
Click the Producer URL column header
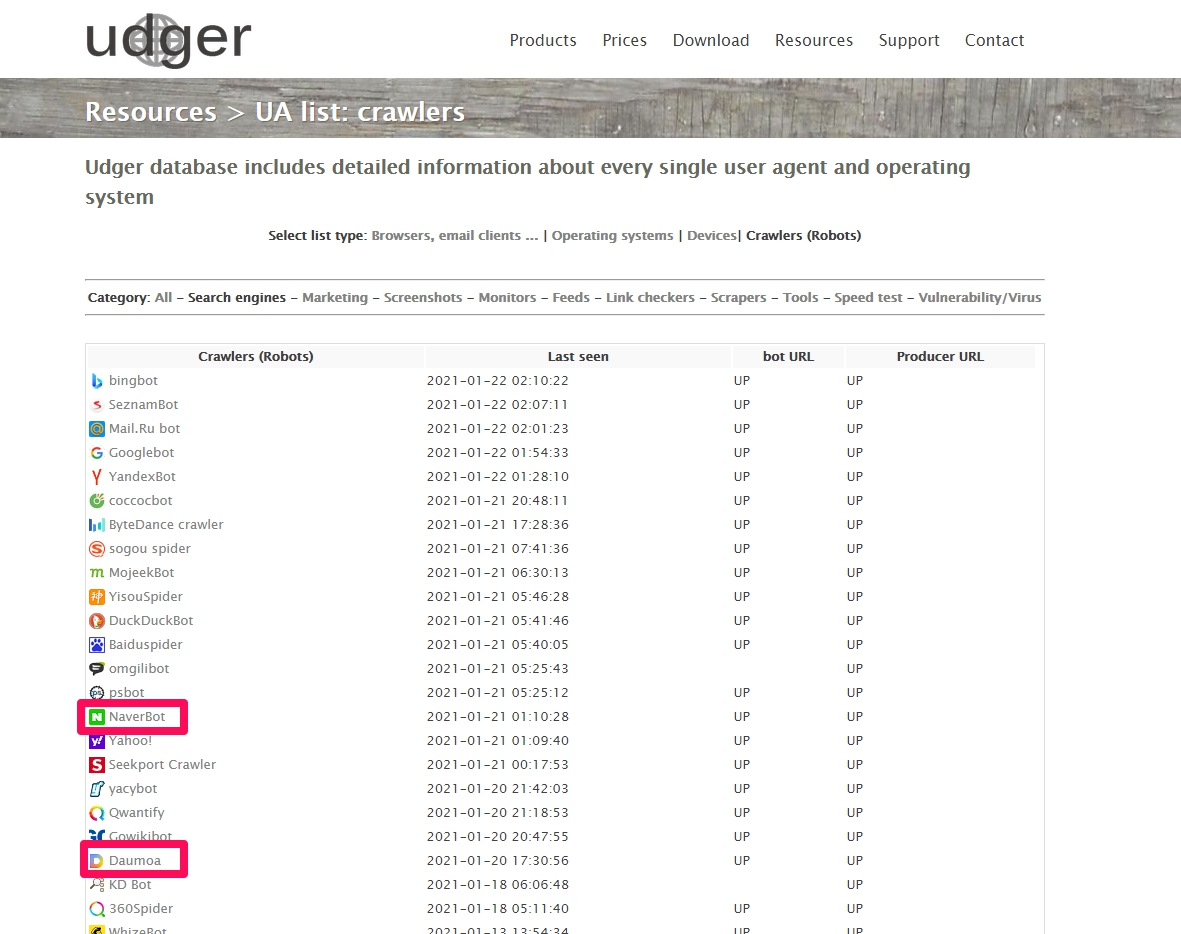(x=940, y=357)
